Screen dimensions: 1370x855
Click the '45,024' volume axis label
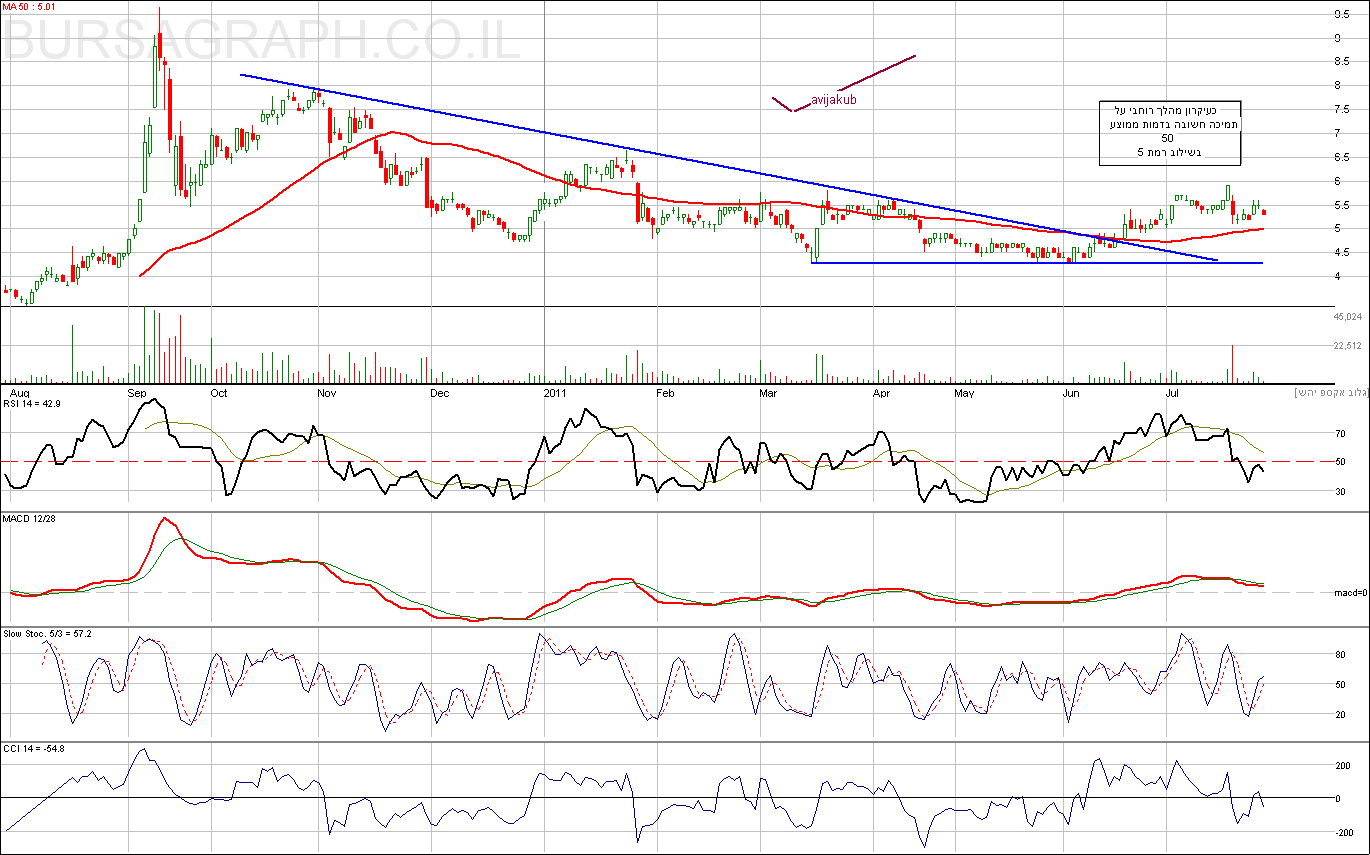[x=1348, y=316]
